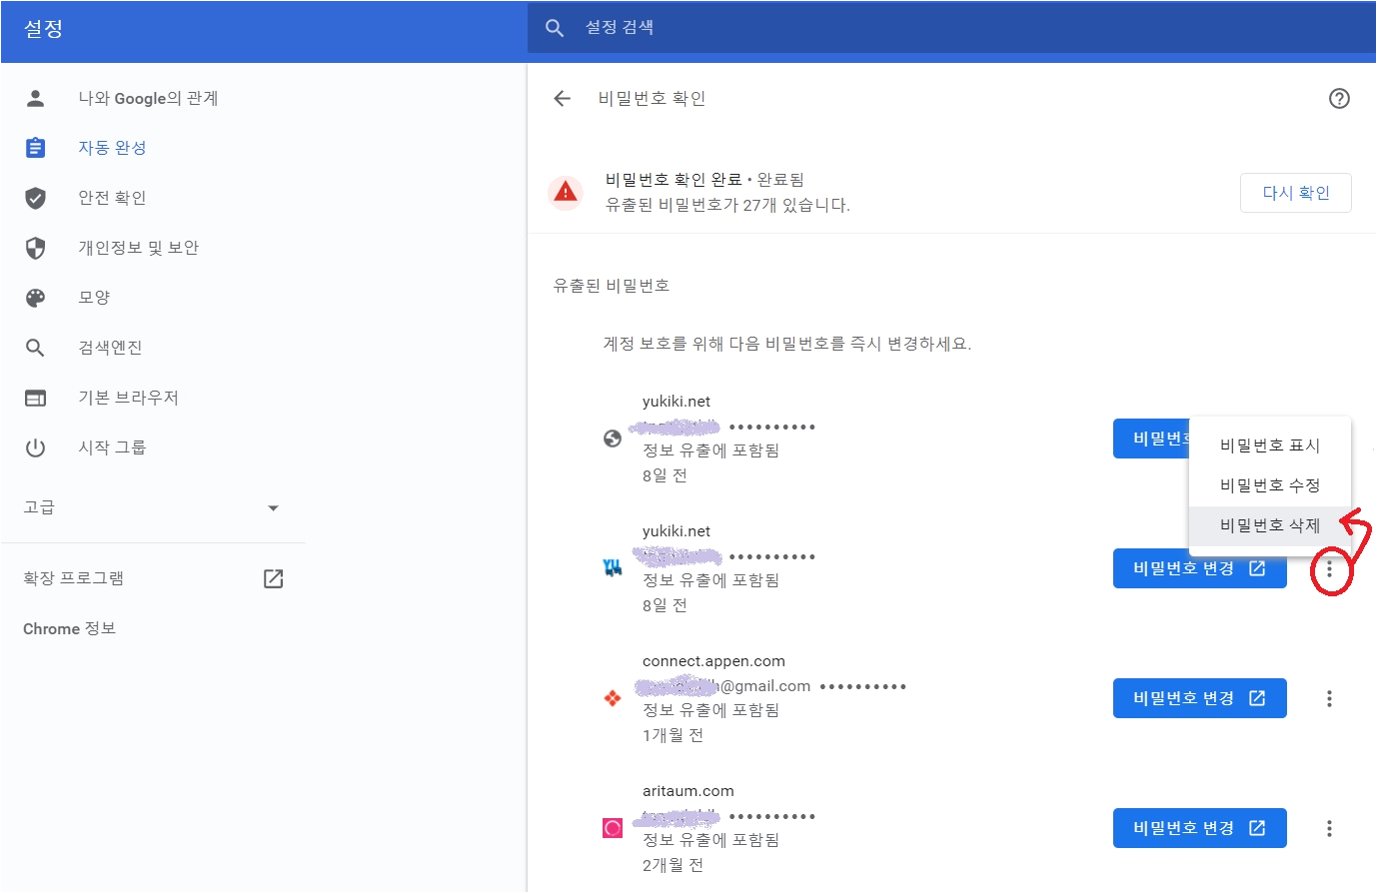Select 비밀번호 수정 in the context menu
This screenshot has width=1377, height=893.
(x=1270, y=485)
